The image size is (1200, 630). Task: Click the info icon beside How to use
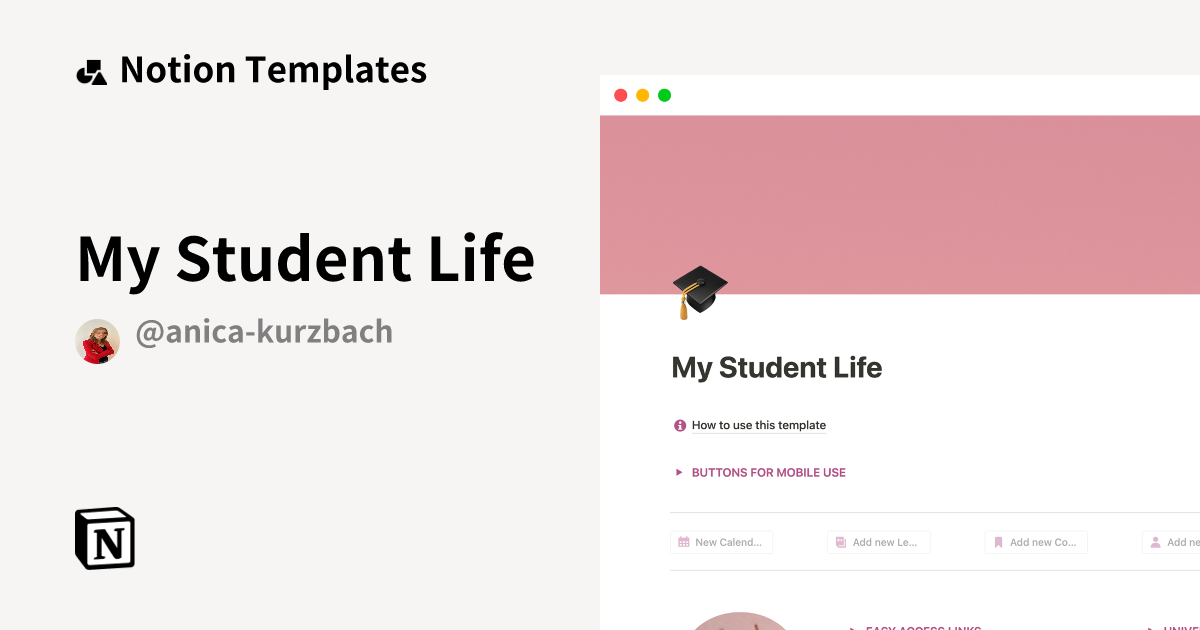679,425
